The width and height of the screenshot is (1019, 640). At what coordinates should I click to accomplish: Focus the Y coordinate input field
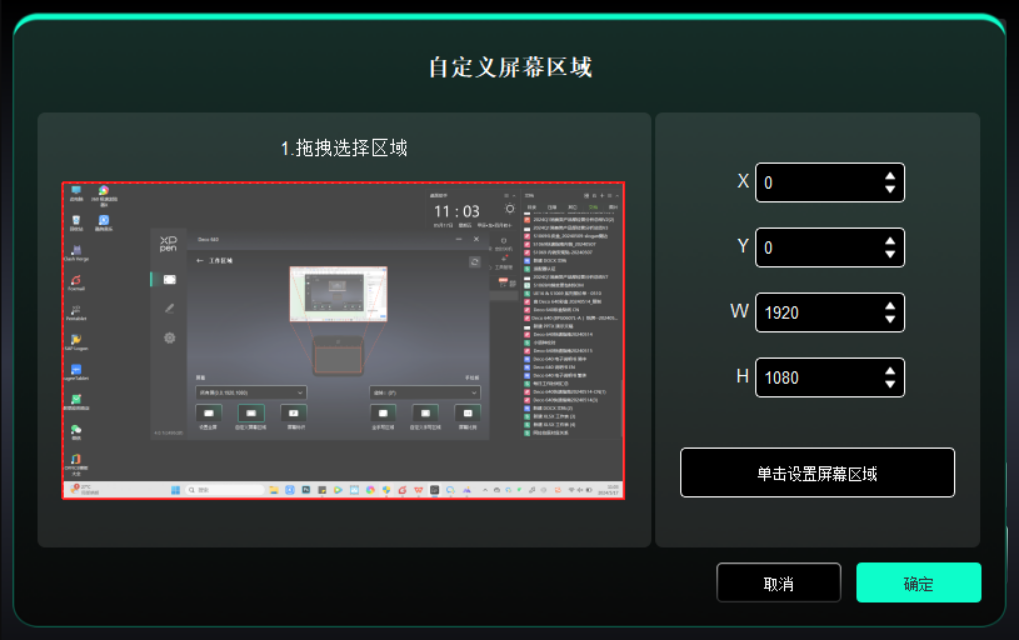point(815,248)
